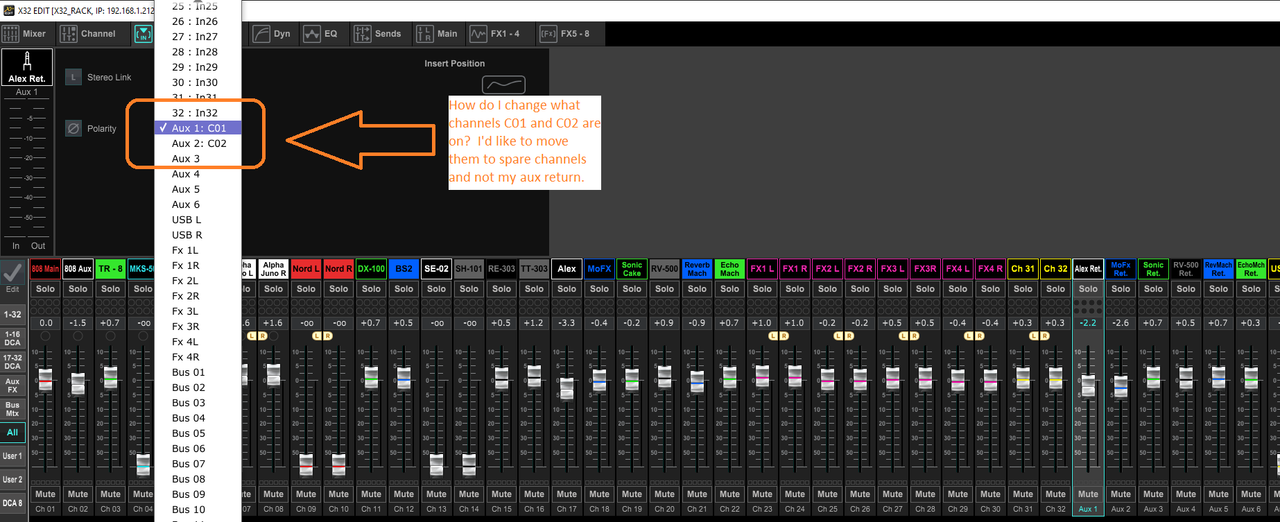Mute the Aux 1 channel
This screenshot has width=1280, height=522.
coord(1088,494)
